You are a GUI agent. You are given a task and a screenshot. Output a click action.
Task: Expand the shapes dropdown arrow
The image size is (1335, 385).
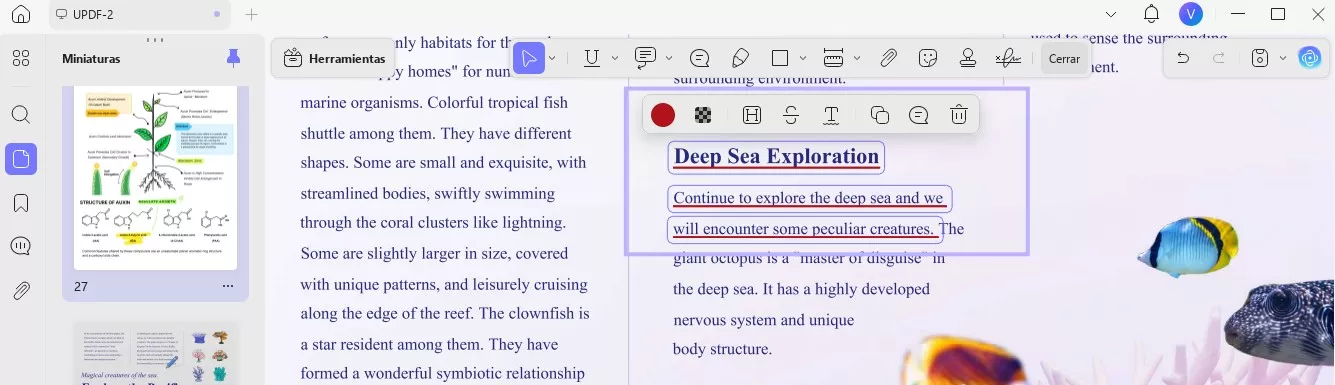point(803,58)
